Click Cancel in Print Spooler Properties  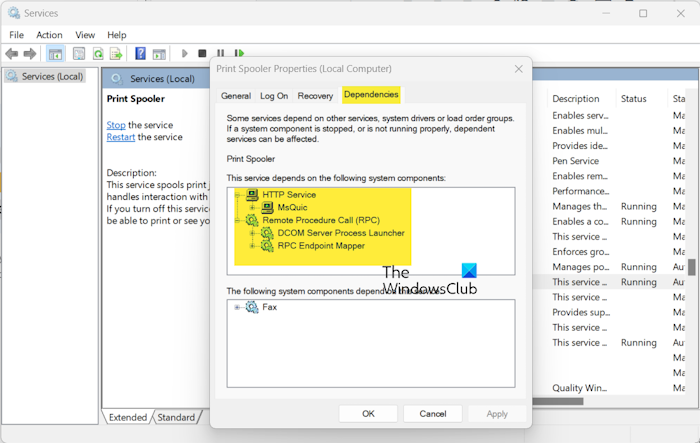(x=433, y=414)
